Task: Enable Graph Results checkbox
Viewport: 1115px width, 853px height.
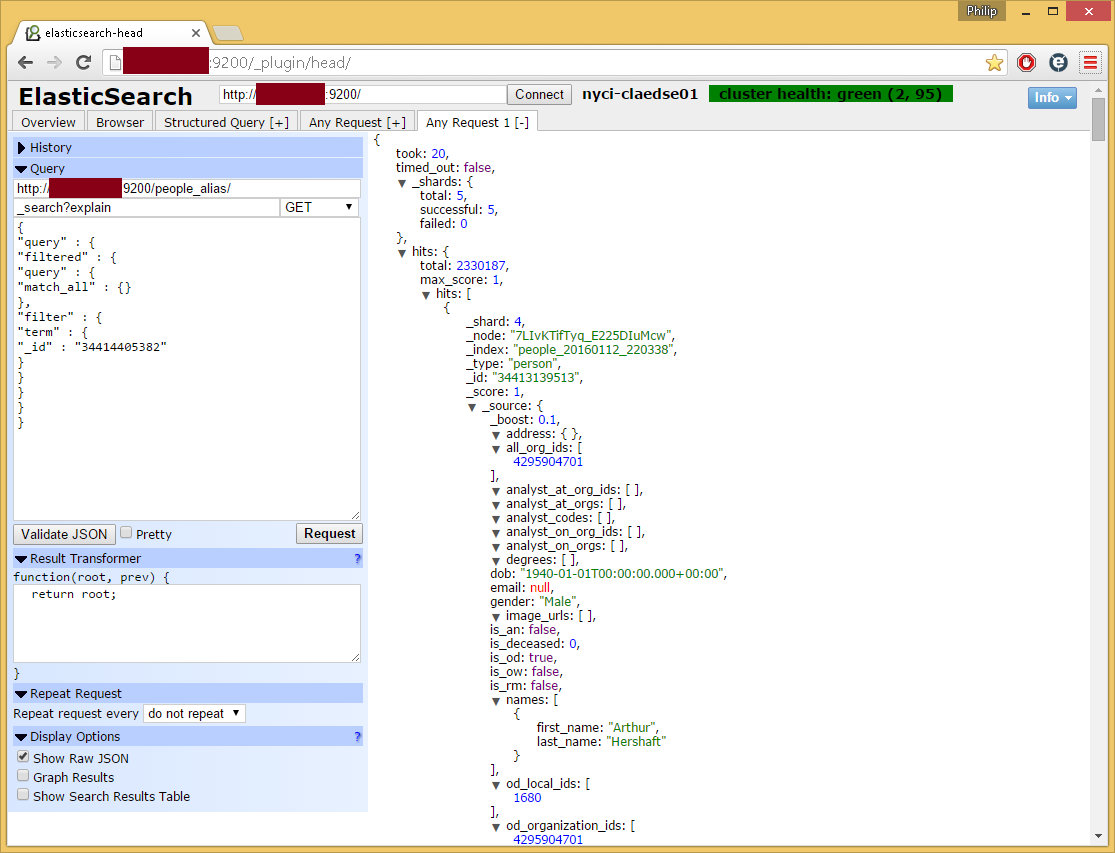Action: (x=23, y=776)
